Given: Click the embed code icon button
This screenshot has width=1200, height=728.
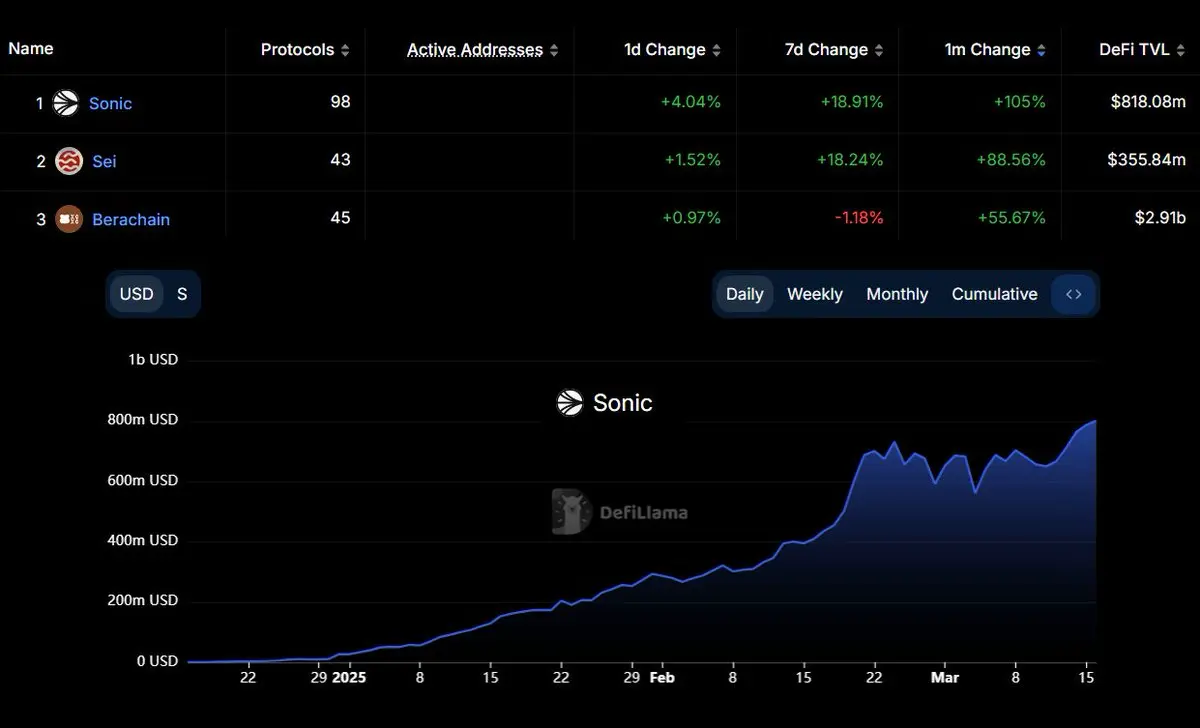Looking at the screenshot, I should pos(1074,294).
